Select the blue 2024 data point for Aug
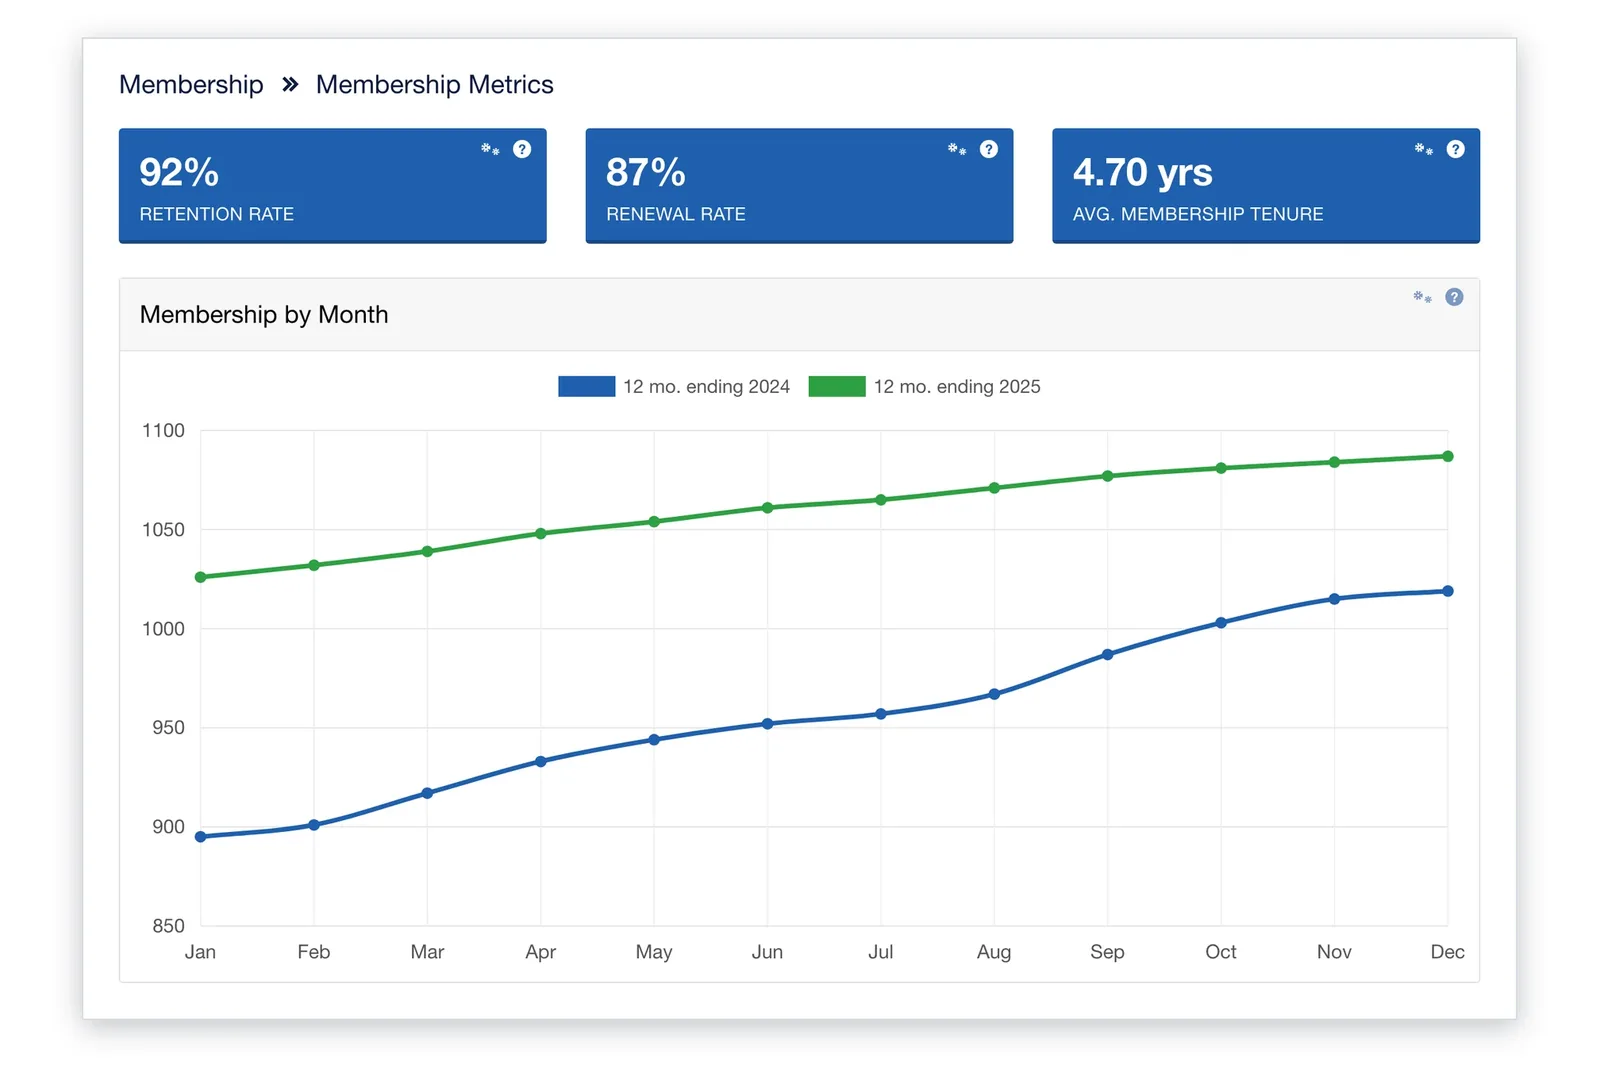The width and height of the screenshot is (1600, 1067). [x=994, y=694]
